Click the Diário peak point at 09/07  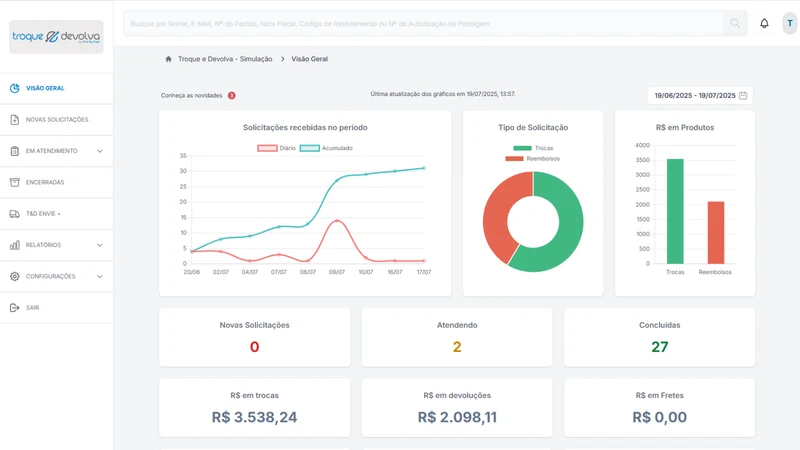click(x=337, y=220)
